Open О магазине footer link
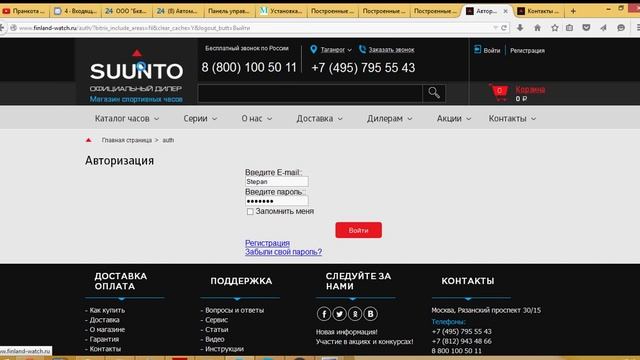The width and height of the screenshot is (640, 360). pyautogui.click(x=107, y=329)
